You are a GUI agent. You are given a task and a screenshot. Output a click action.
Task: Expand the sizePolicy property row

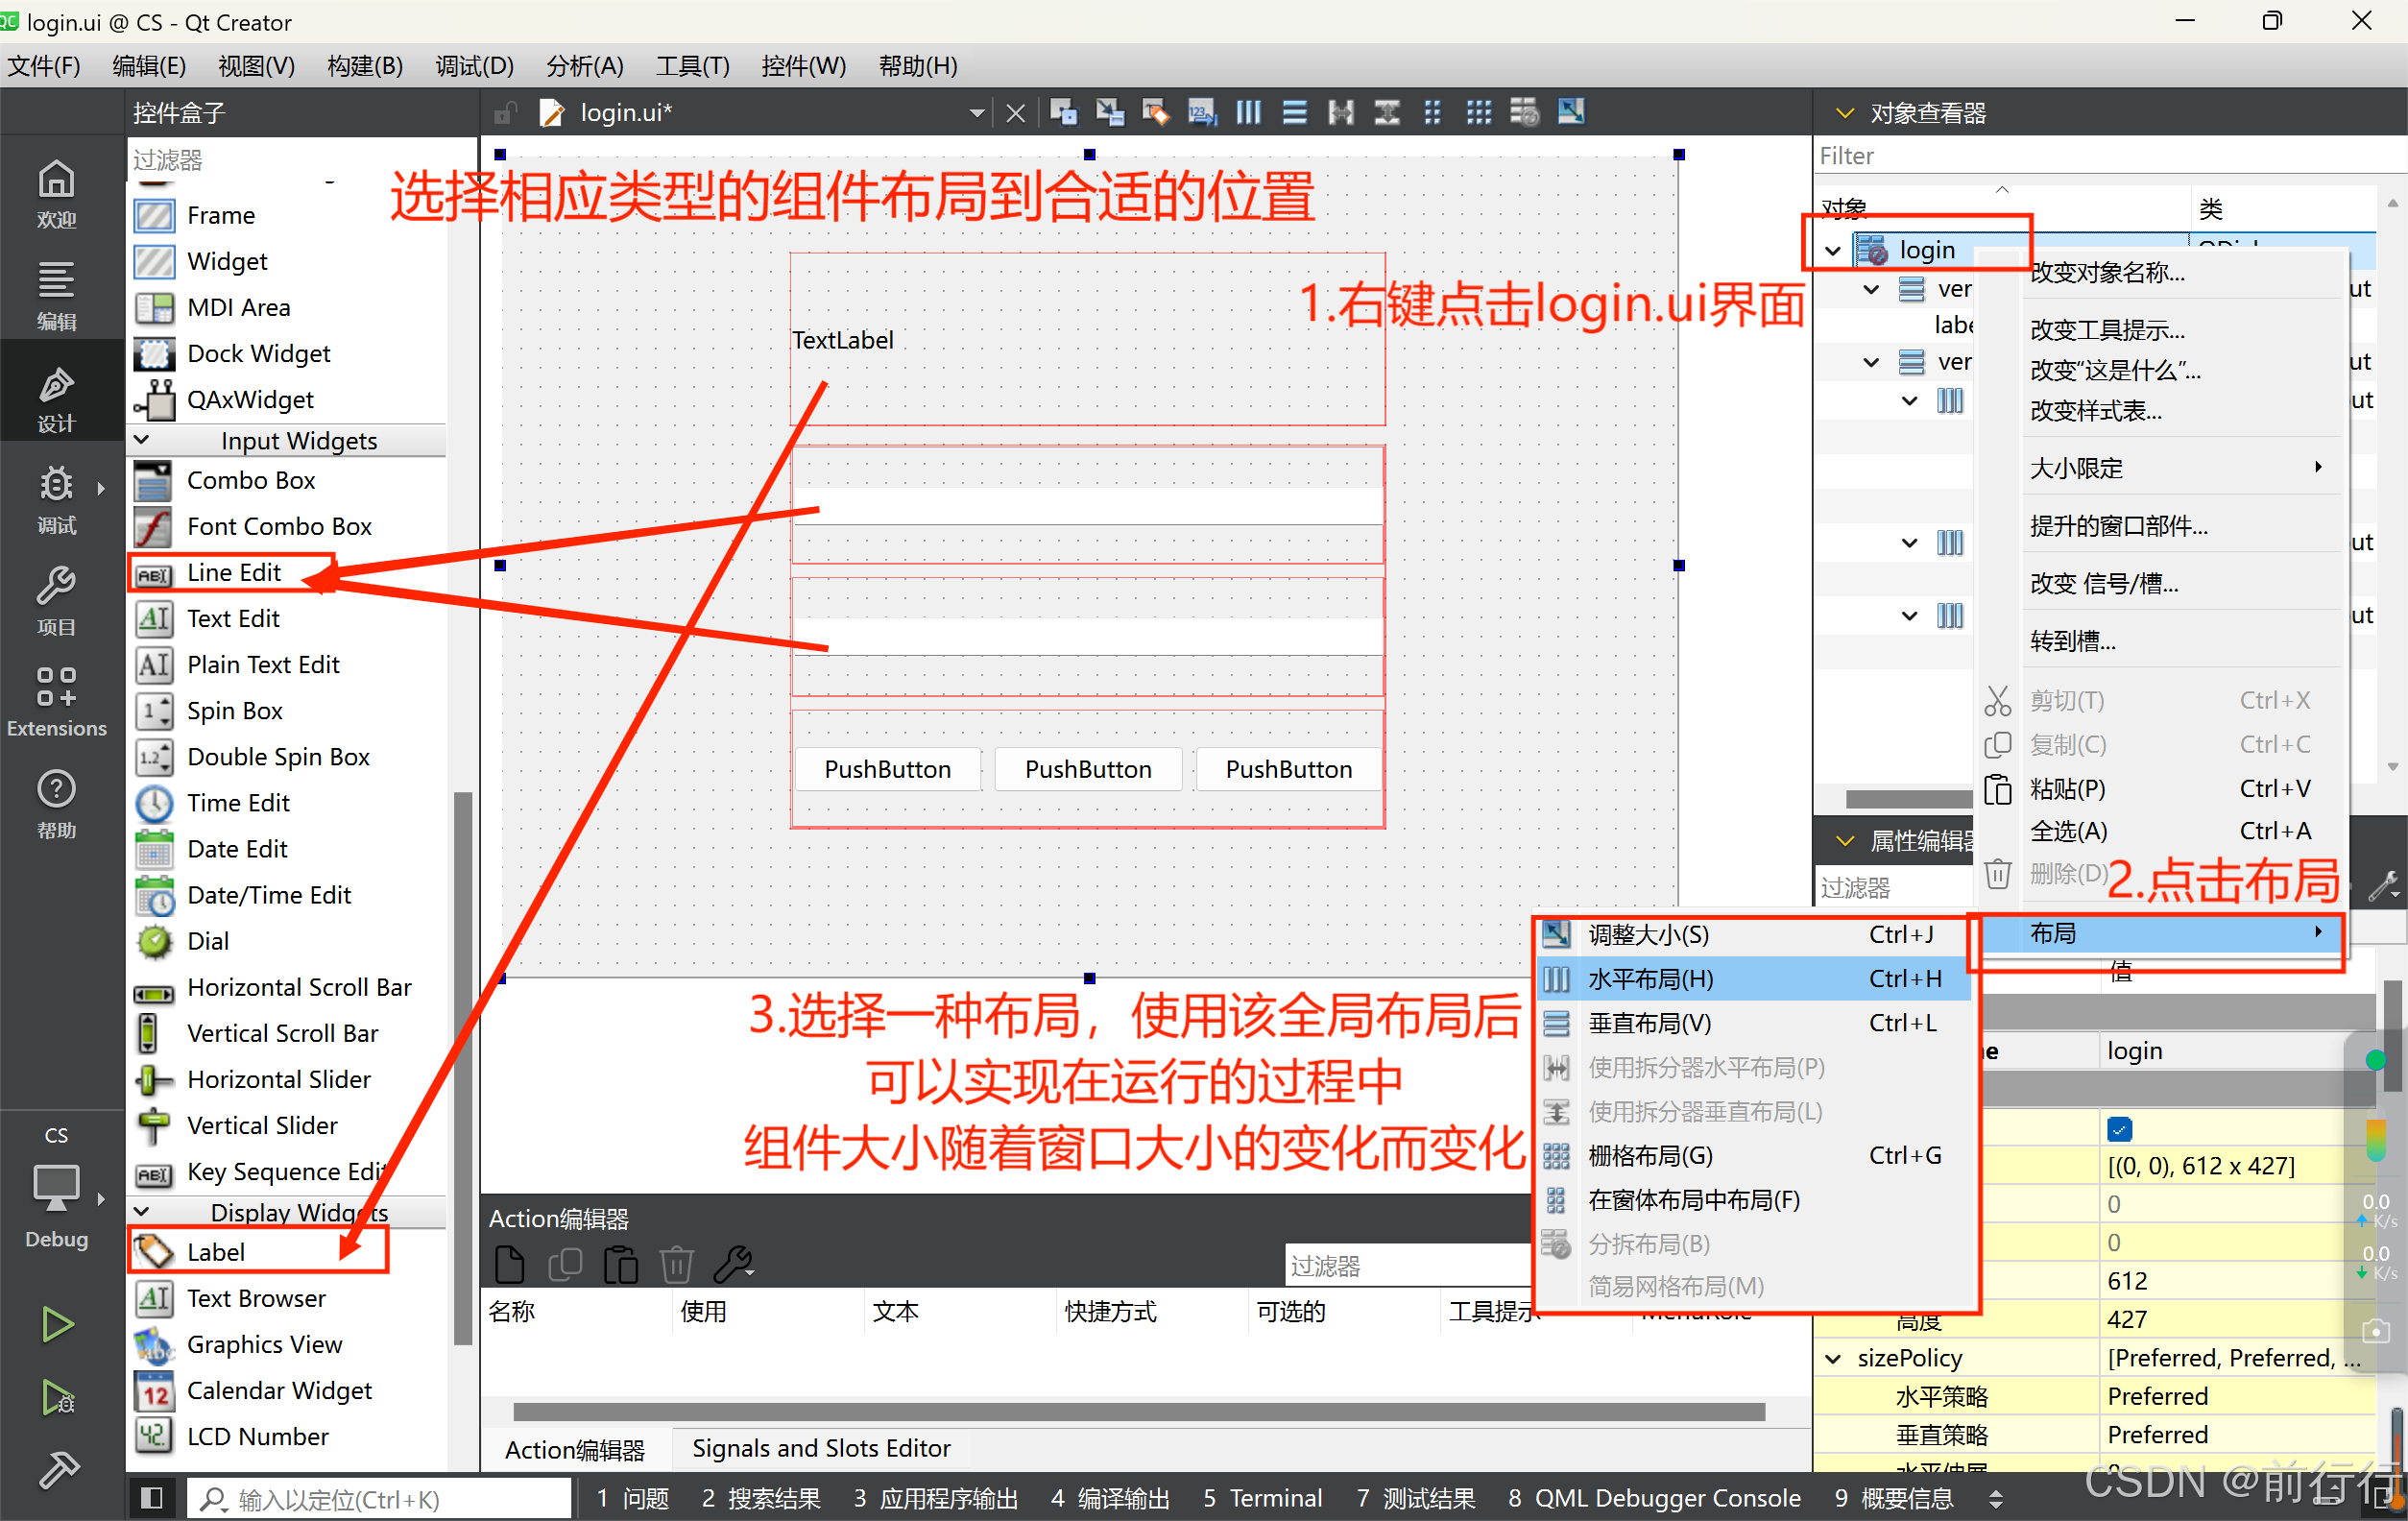pyautogui.click(x=1834, y=1357)
